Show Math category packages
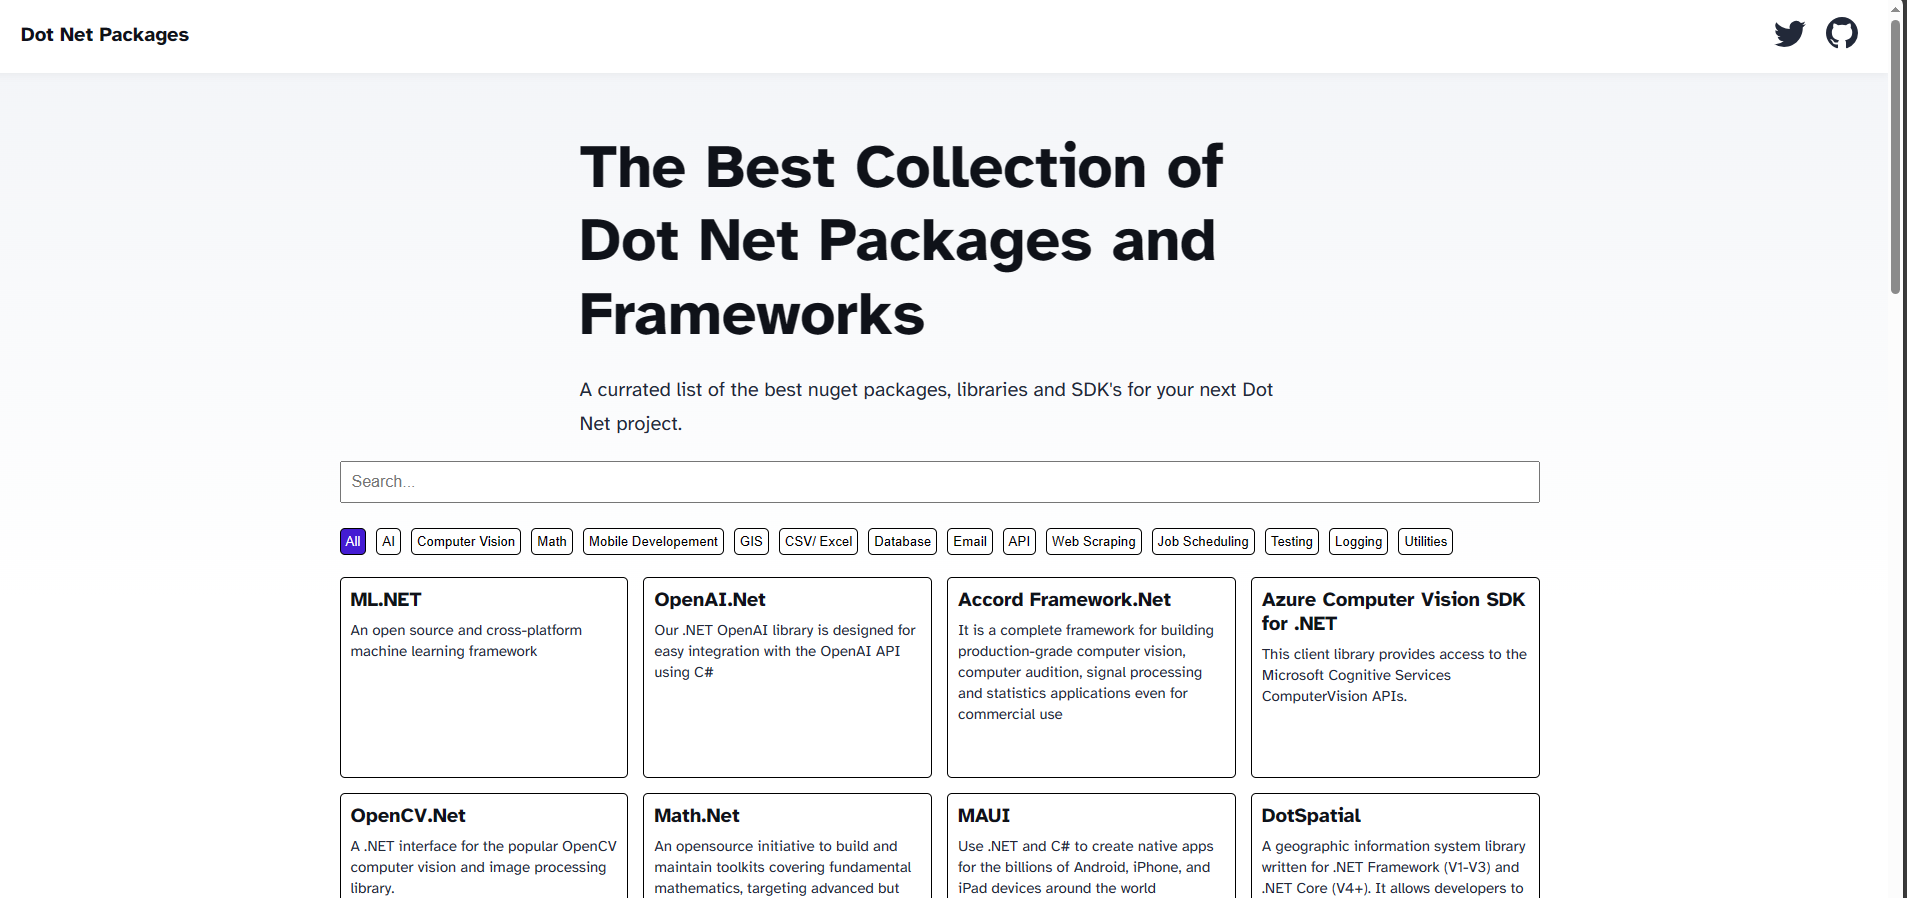Screen dimensions: 1907x898 coord(552,541)
